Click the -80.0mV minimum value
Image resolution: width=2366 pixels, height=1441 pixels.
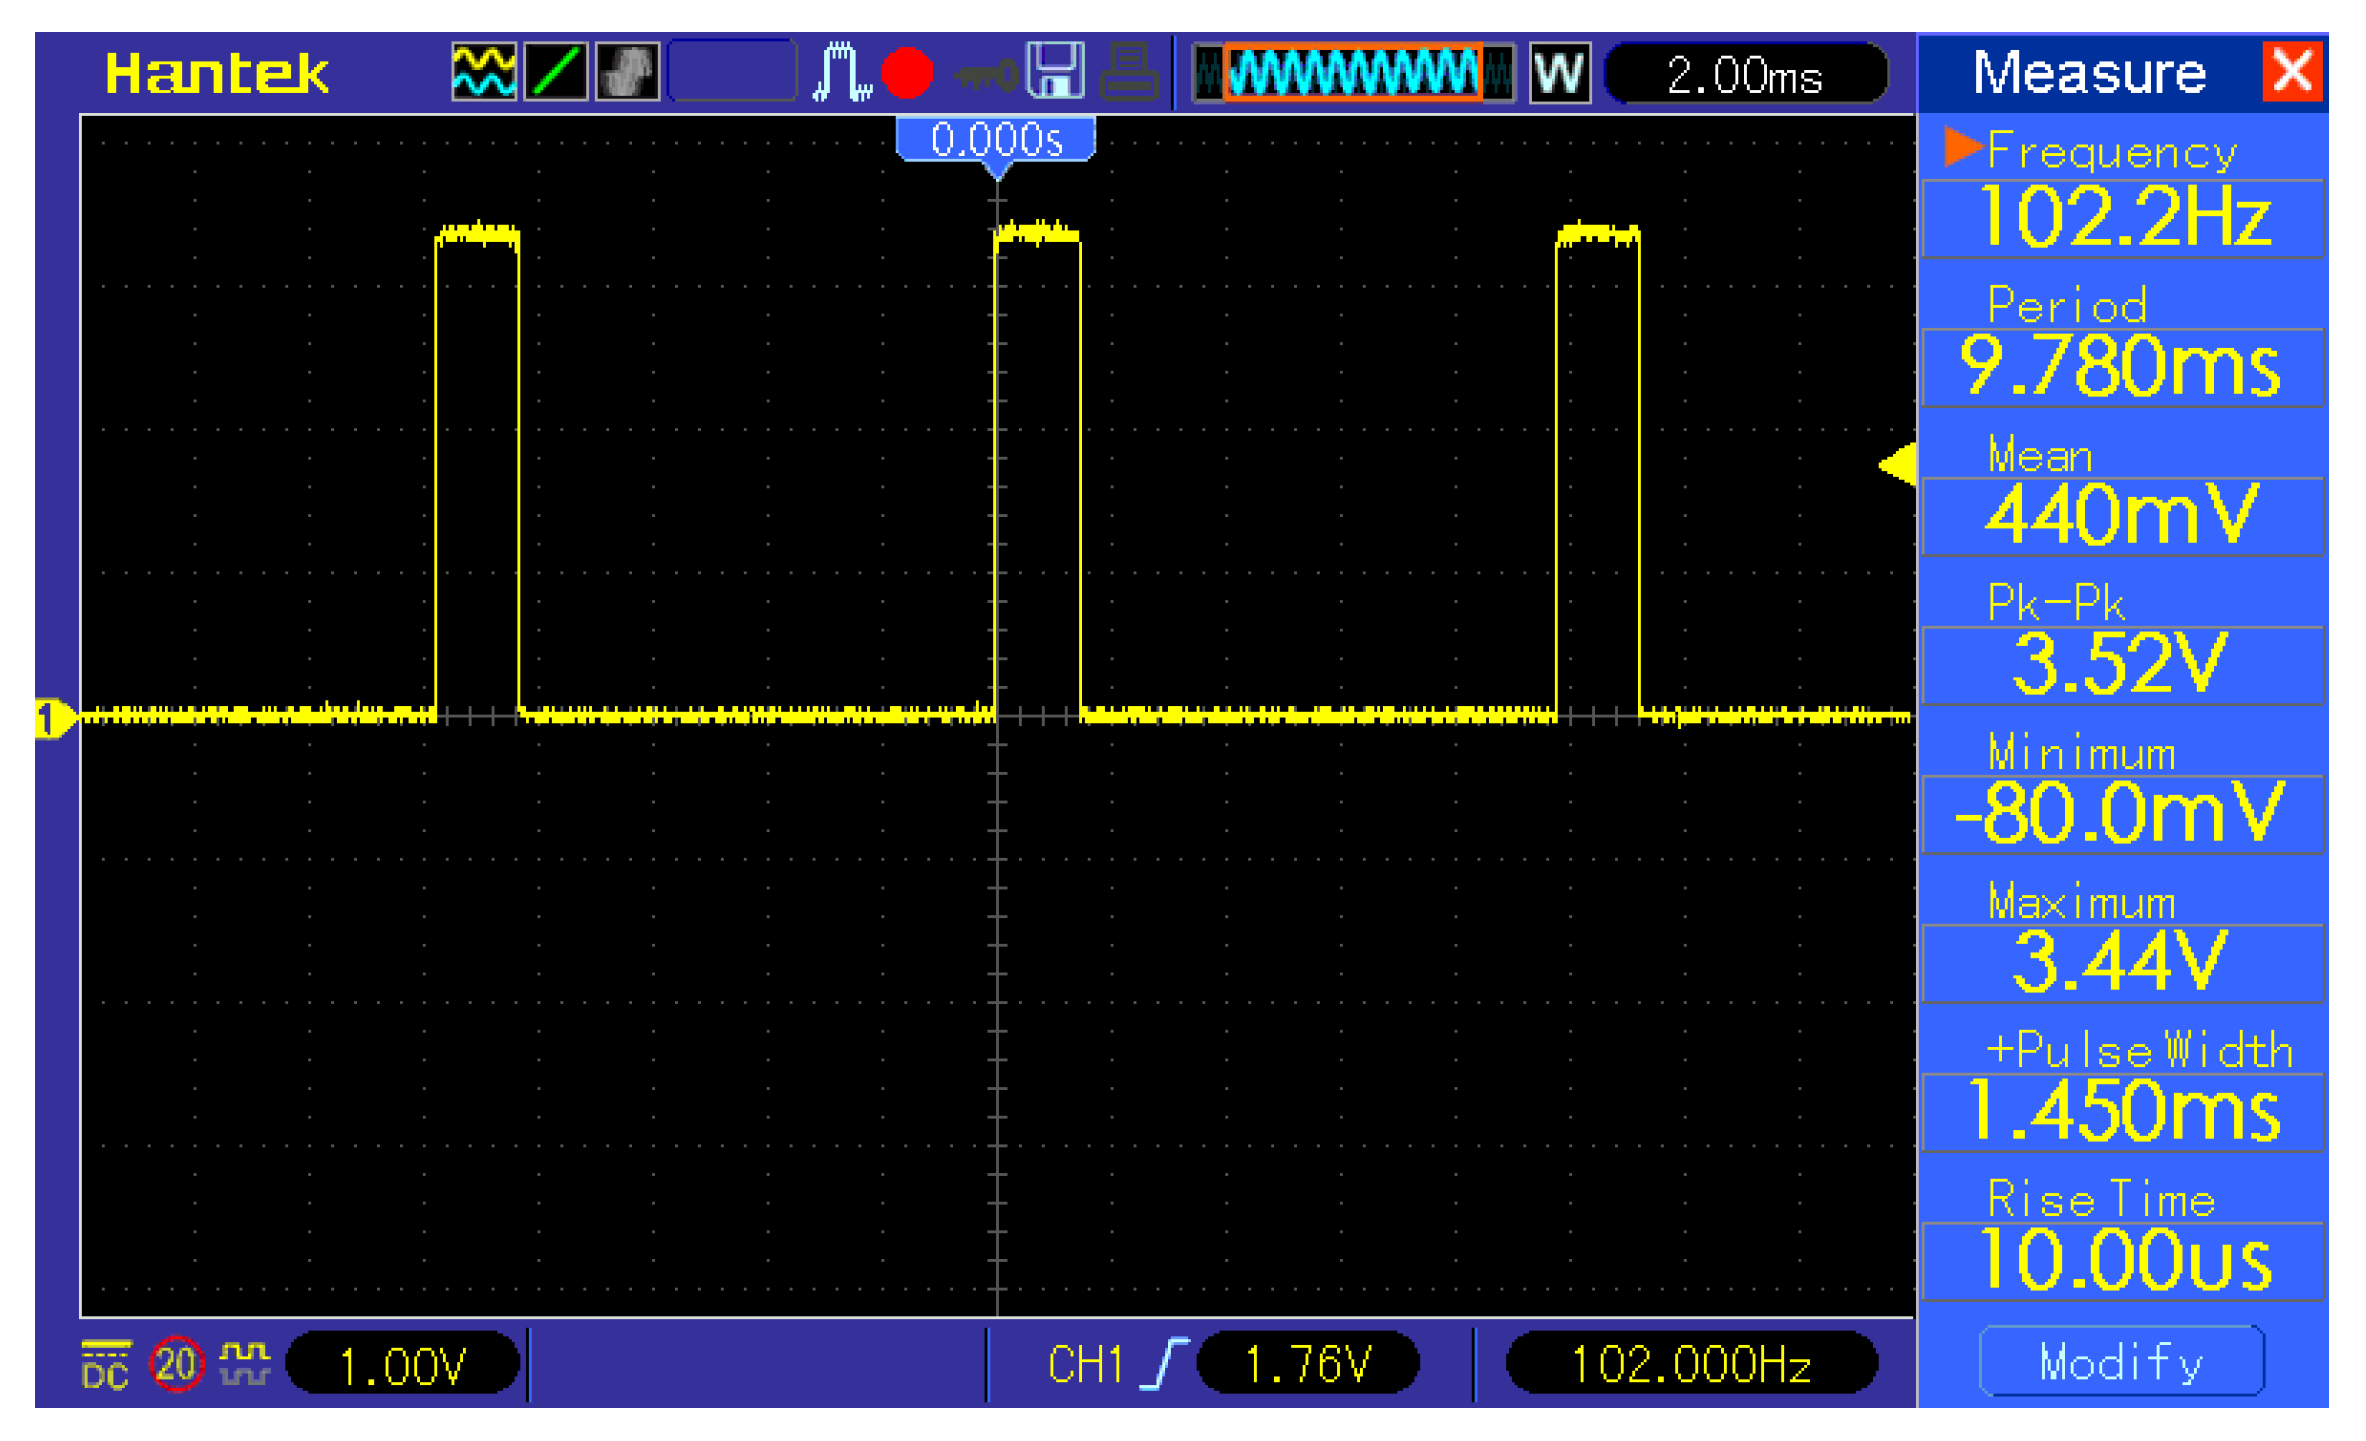(x=2123, y=814)
